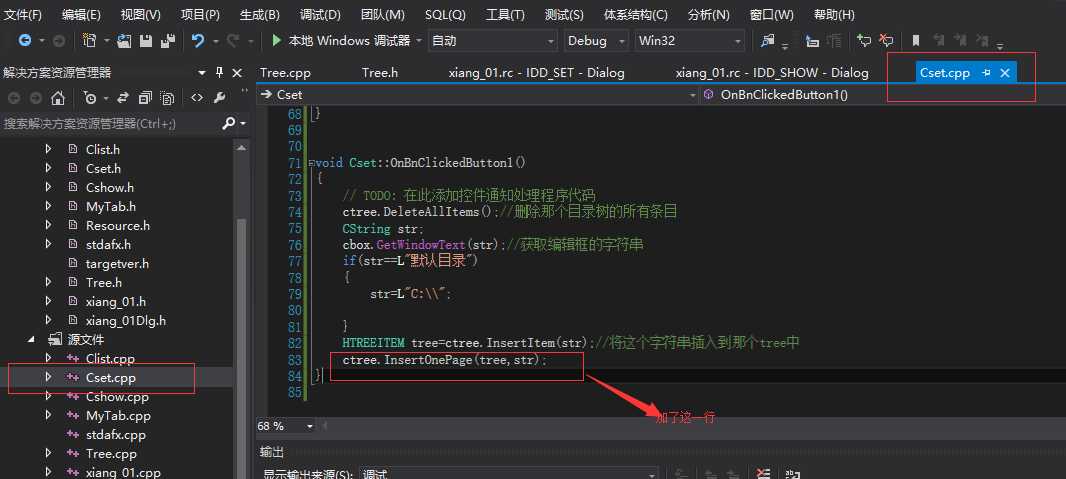The width and height of the screenshot is (1066, 479).
Task: Start the debugger with the green play icon
Action: tap(276, 41)
